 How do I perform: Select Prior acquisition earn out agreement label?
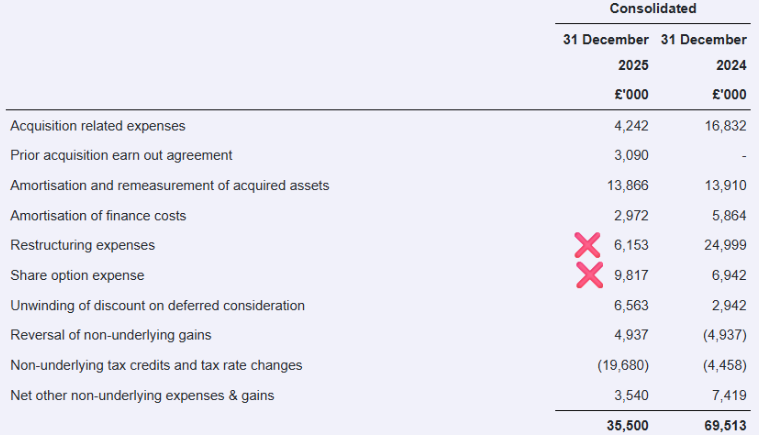point(121,156)
